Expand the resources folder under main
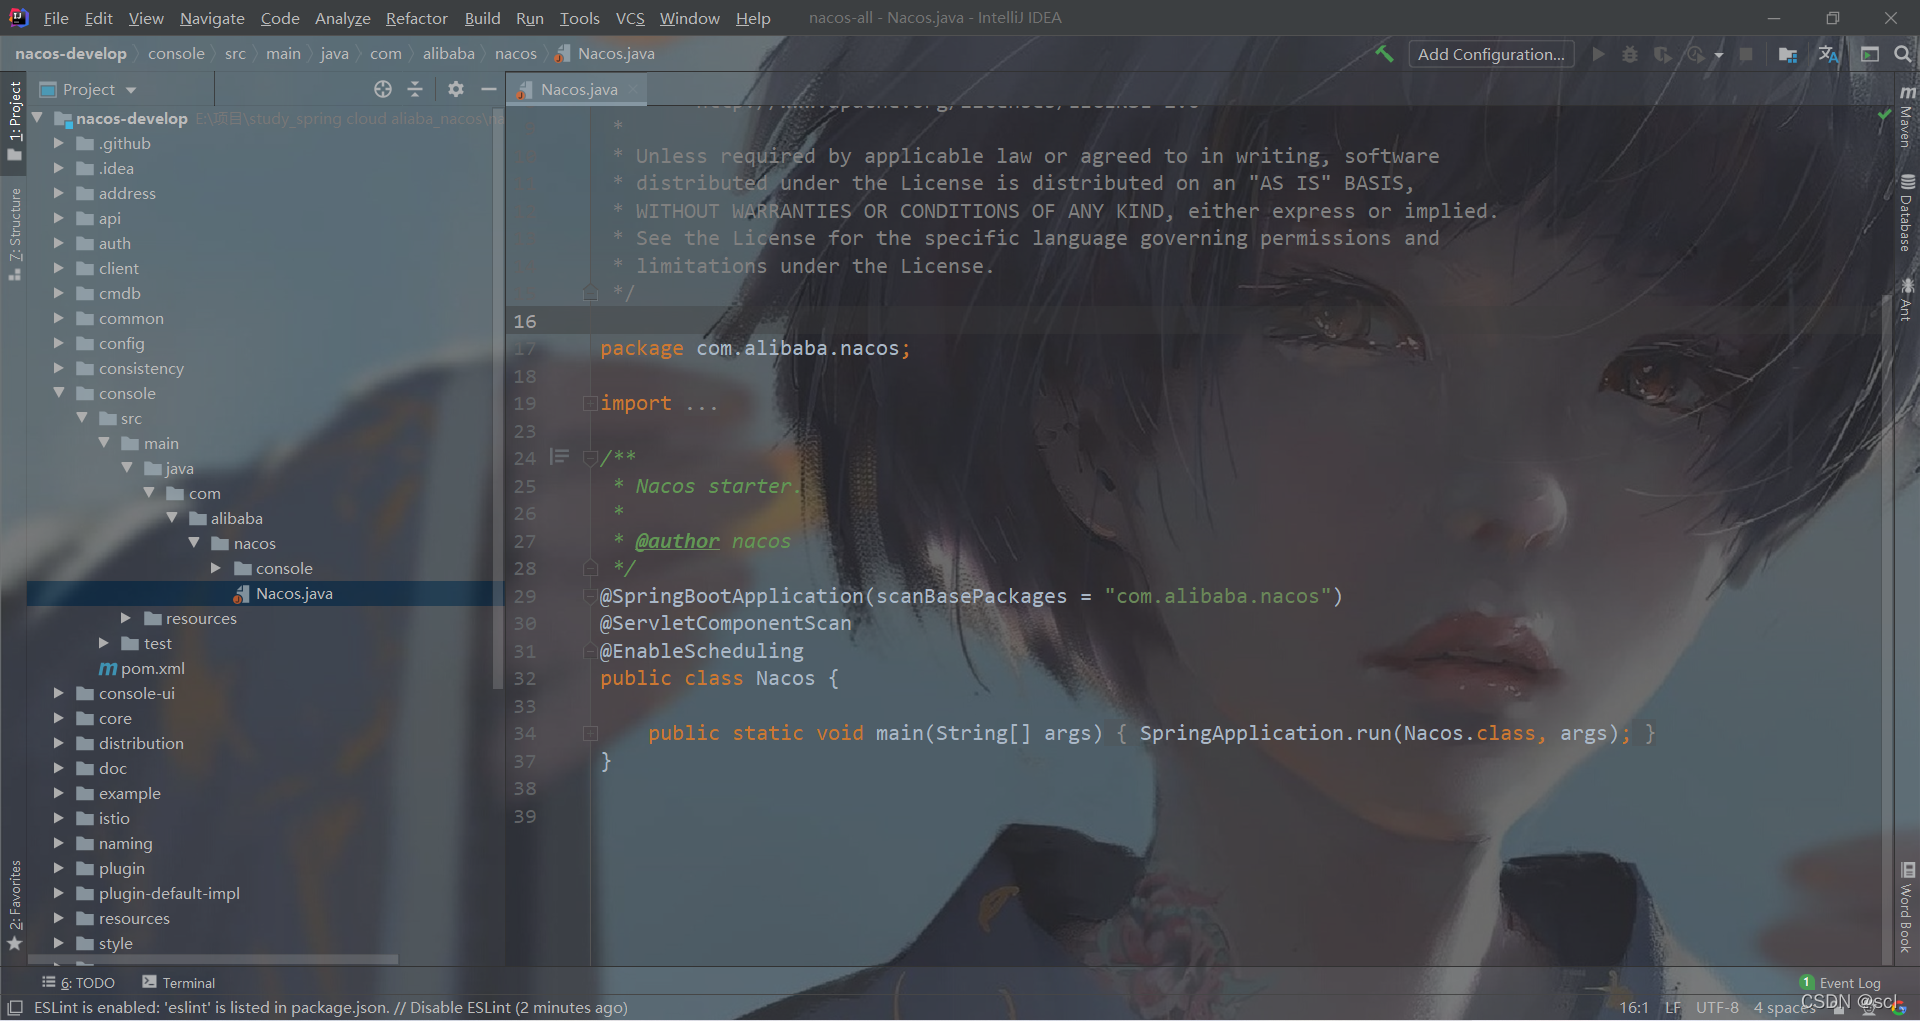 [126, 618]
